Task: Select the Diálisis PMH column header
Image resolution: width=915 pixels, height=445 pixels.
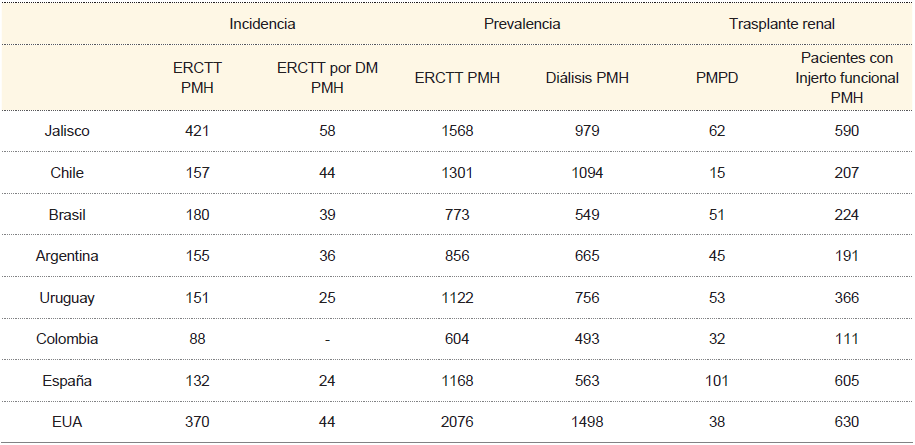Action: 588,78
